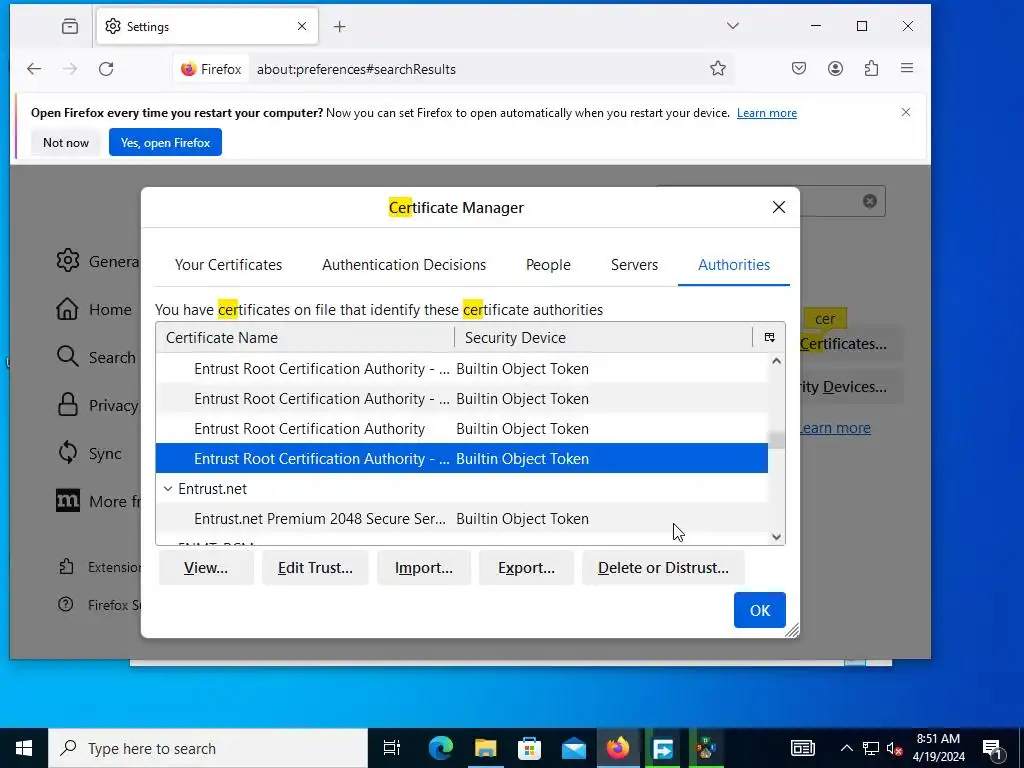Close the Settings tab

tap(302, 26)
